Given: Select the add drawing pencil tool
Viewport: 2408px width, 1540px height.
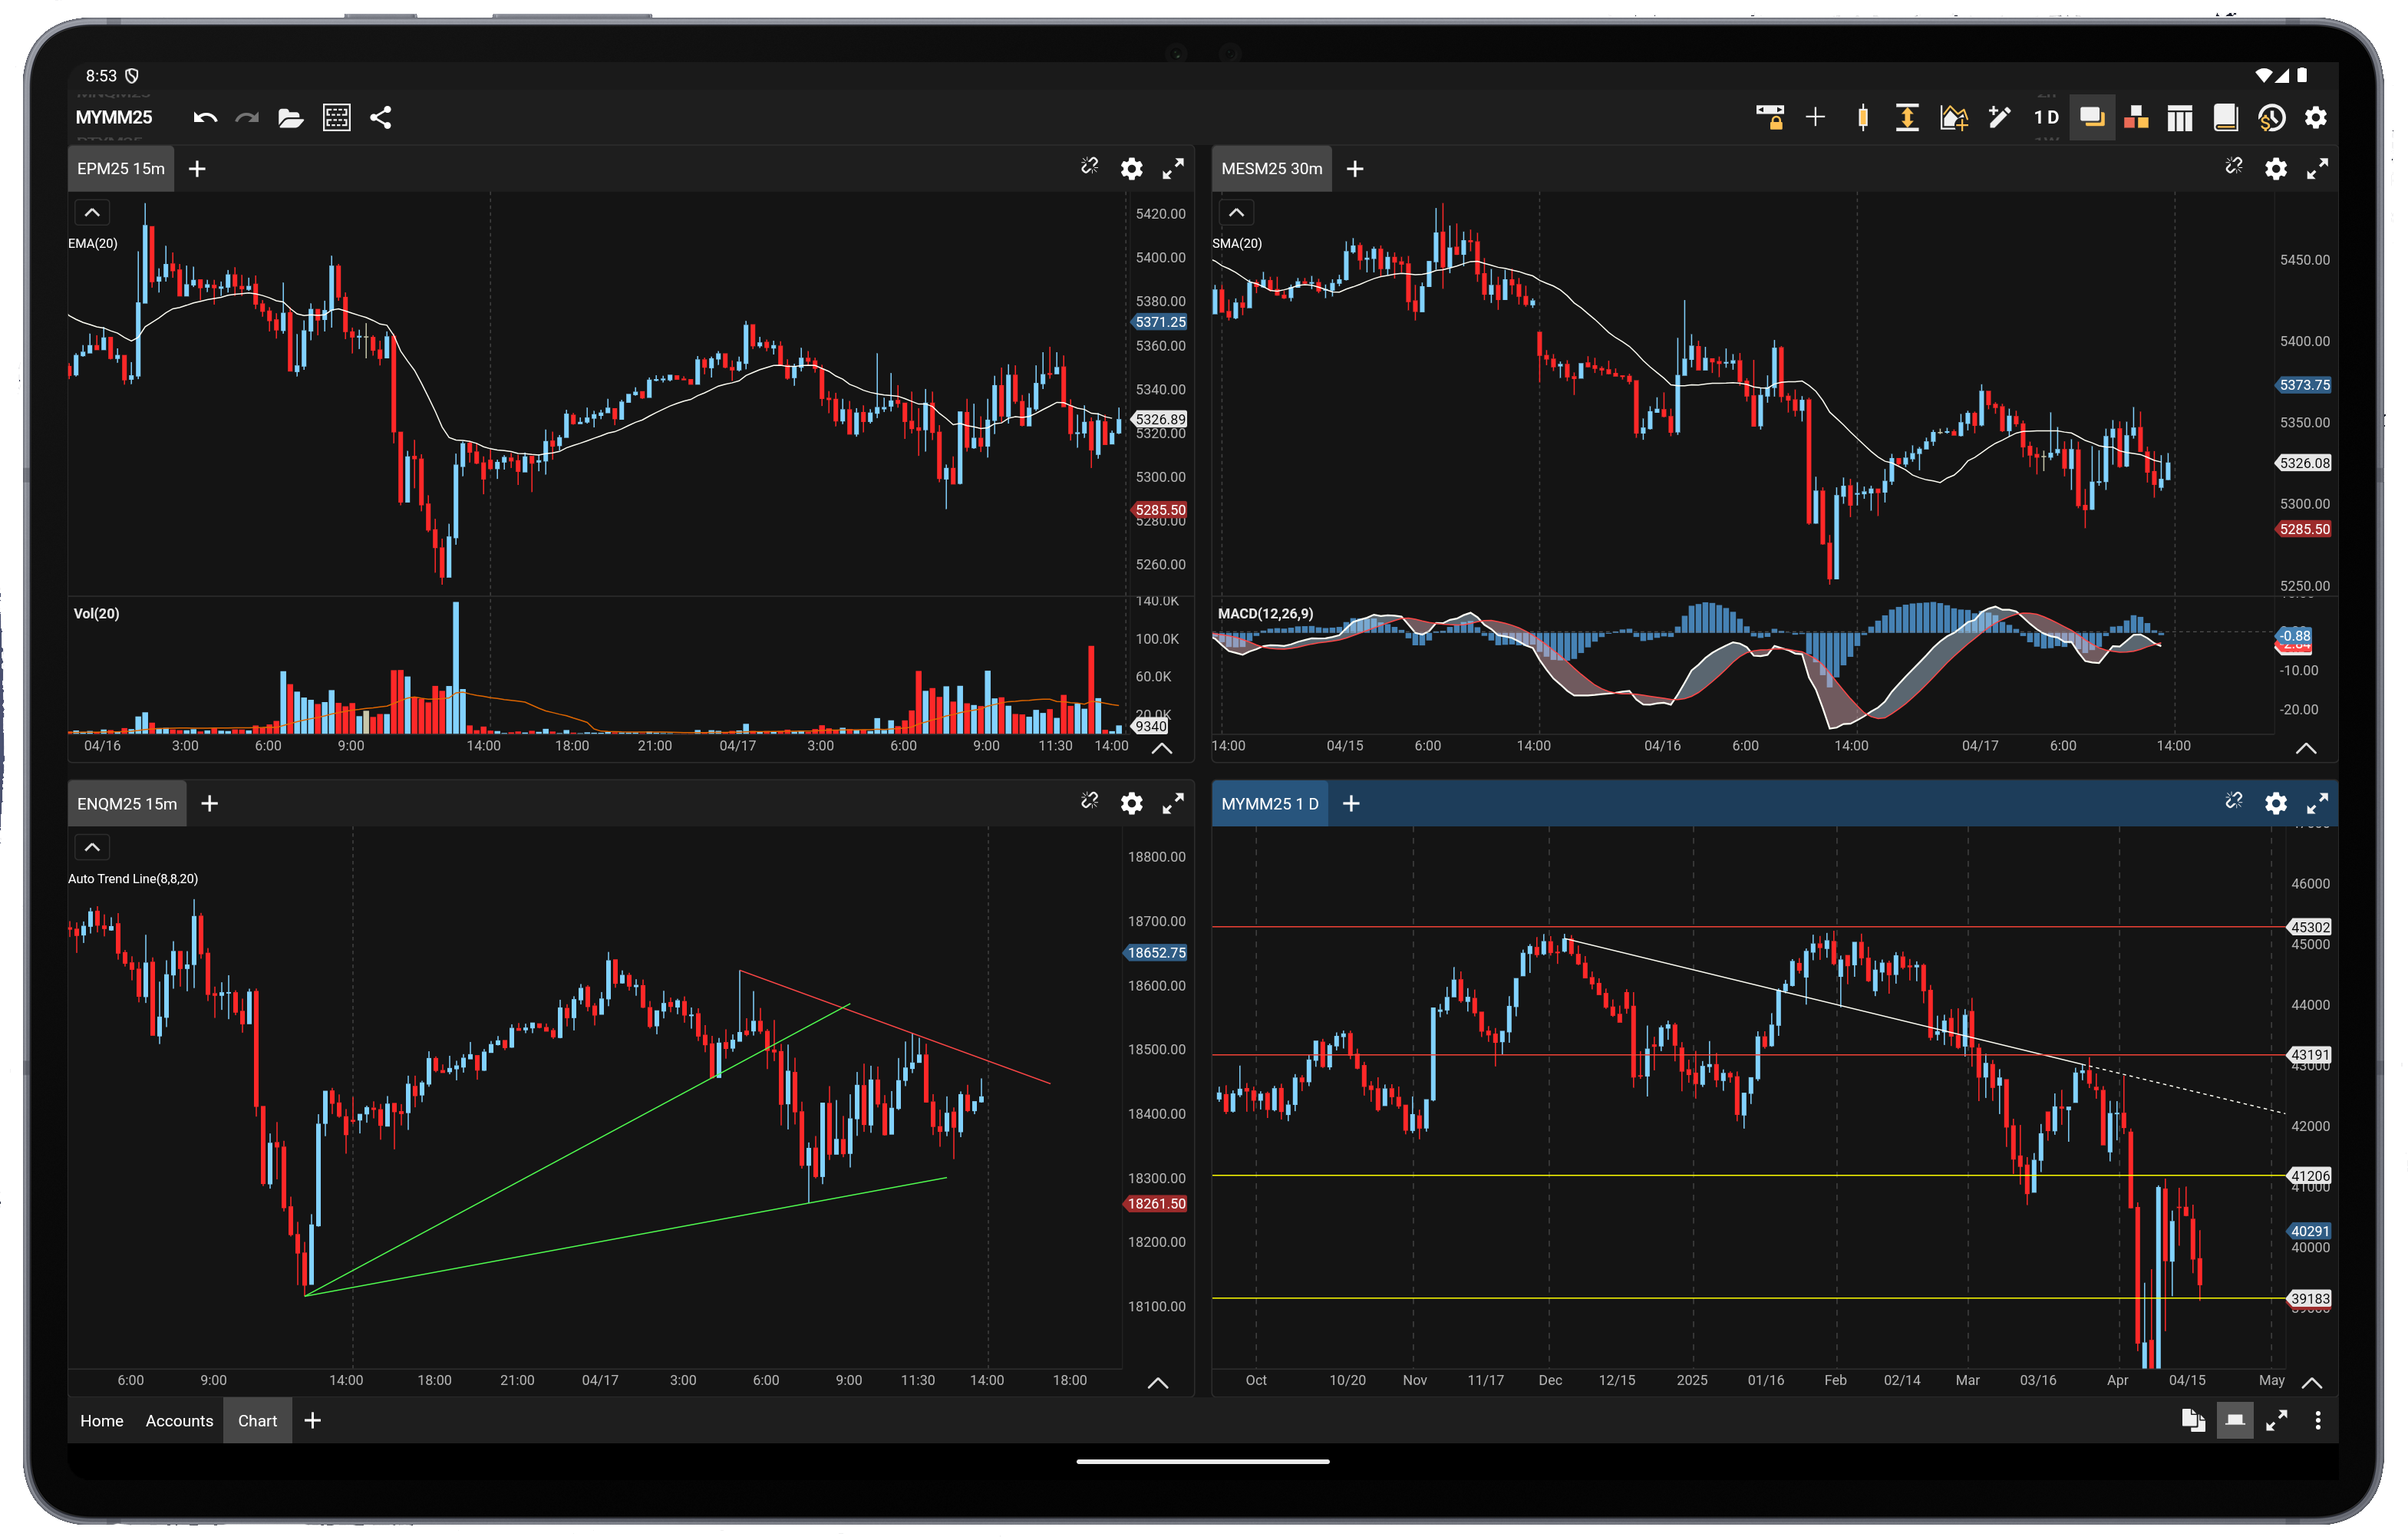Looking at the screenshot, I should pos(1999,118).
